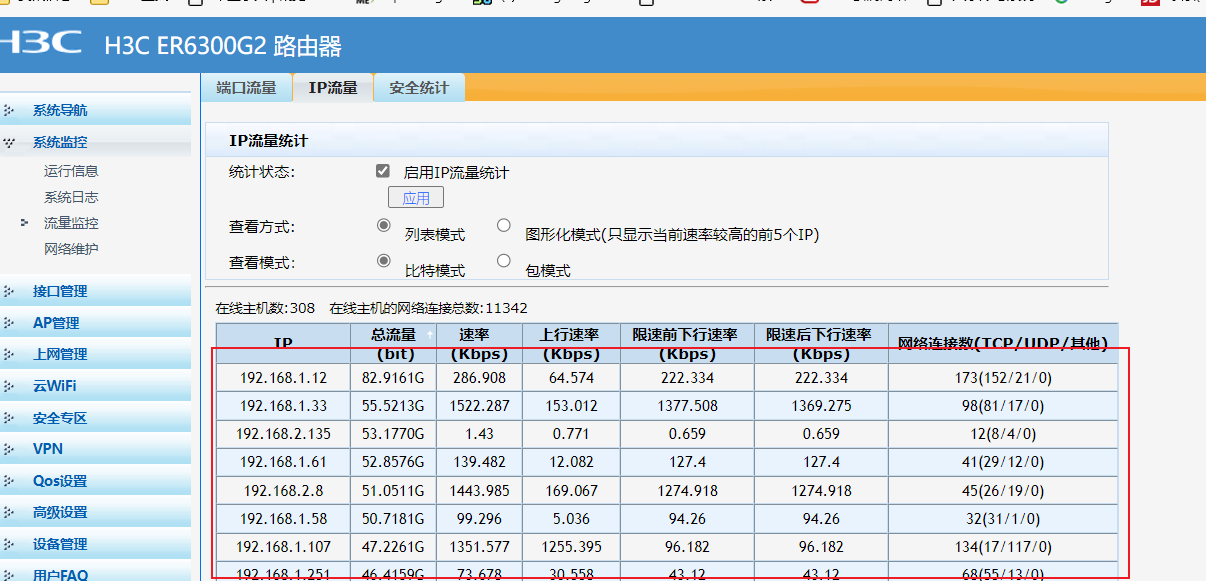Sort by the 上行速率 column header
The width and height of the screenshot is (1206, 581).
tap(571, 343)
